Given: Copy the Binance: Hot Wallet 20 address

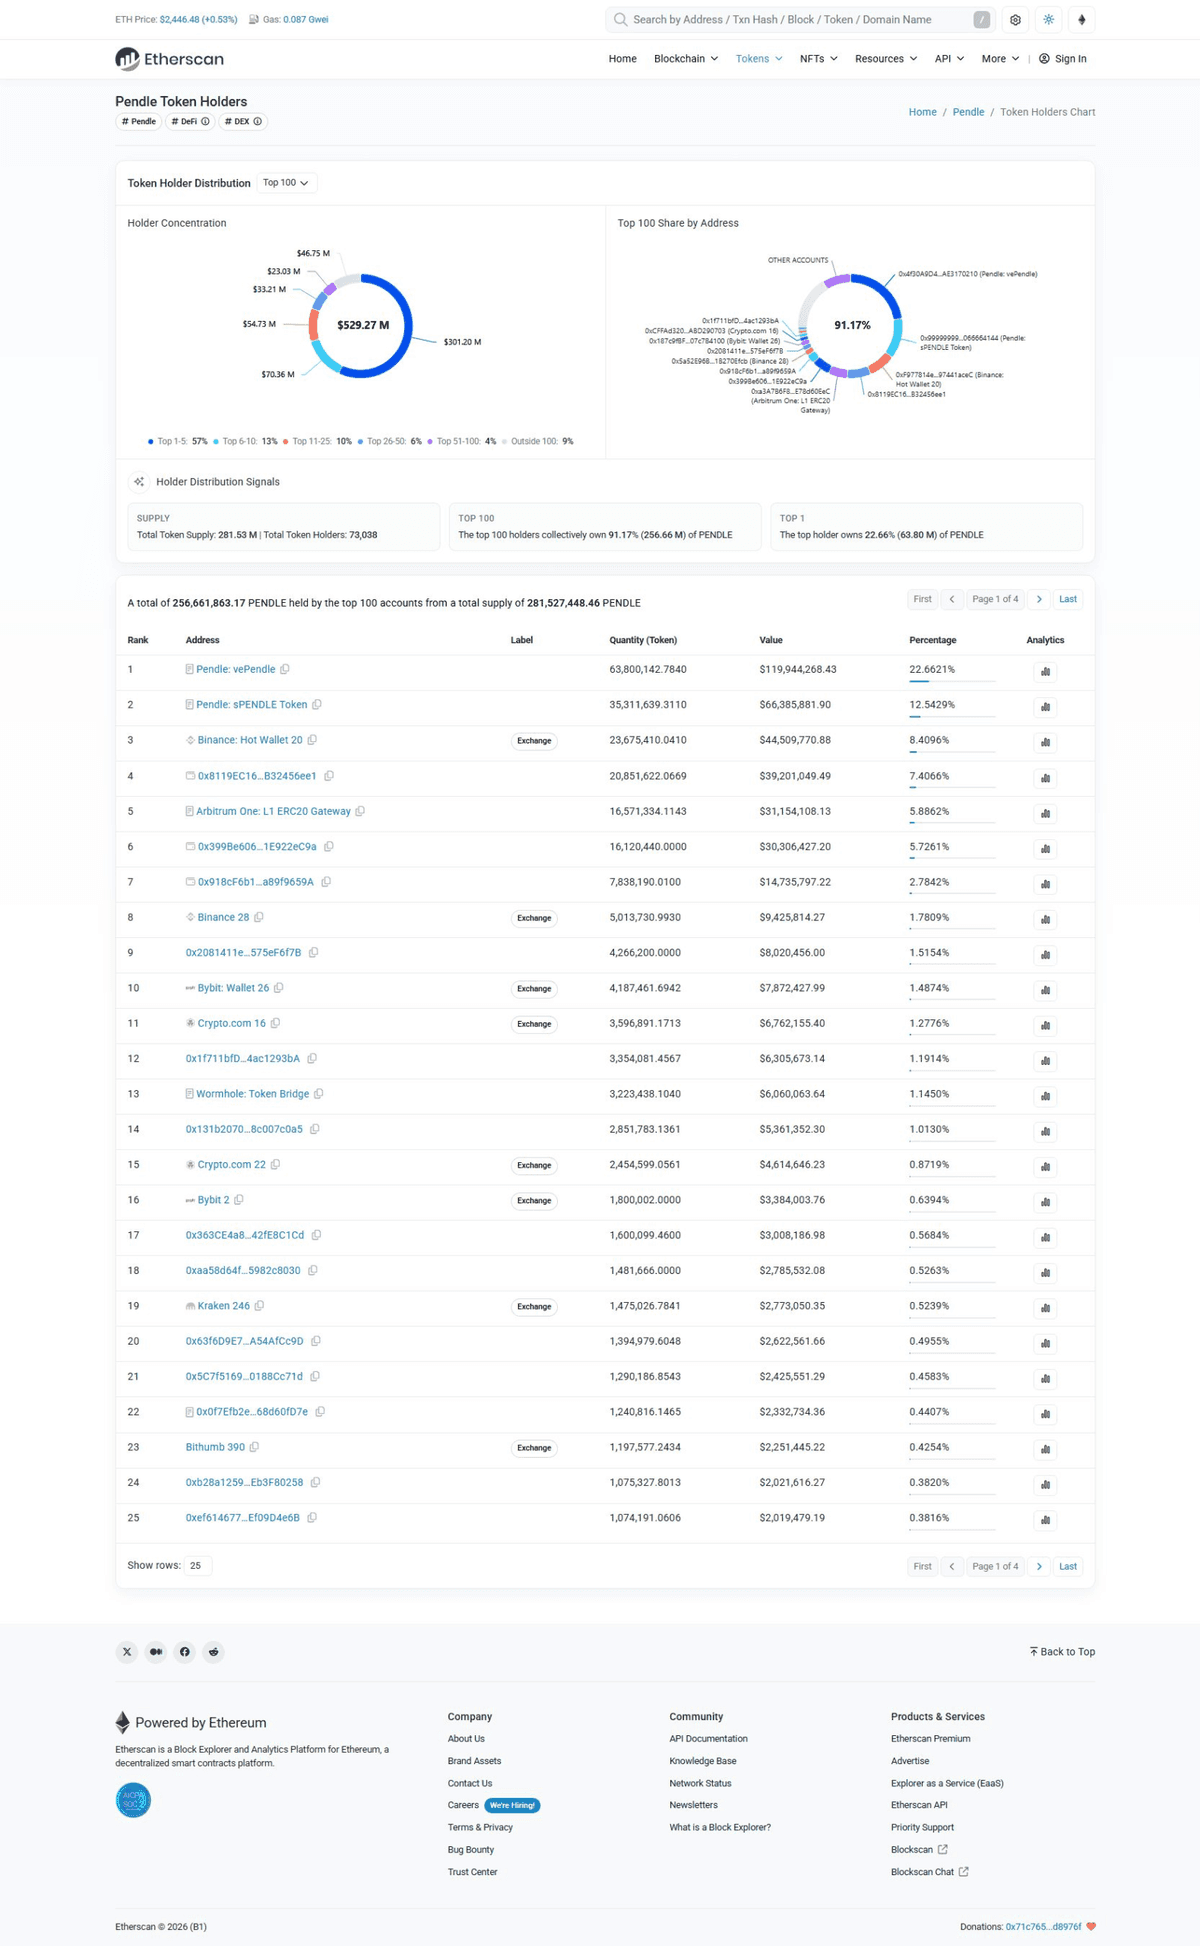Looking at the screenshot, I should click(x=312, y=740).
